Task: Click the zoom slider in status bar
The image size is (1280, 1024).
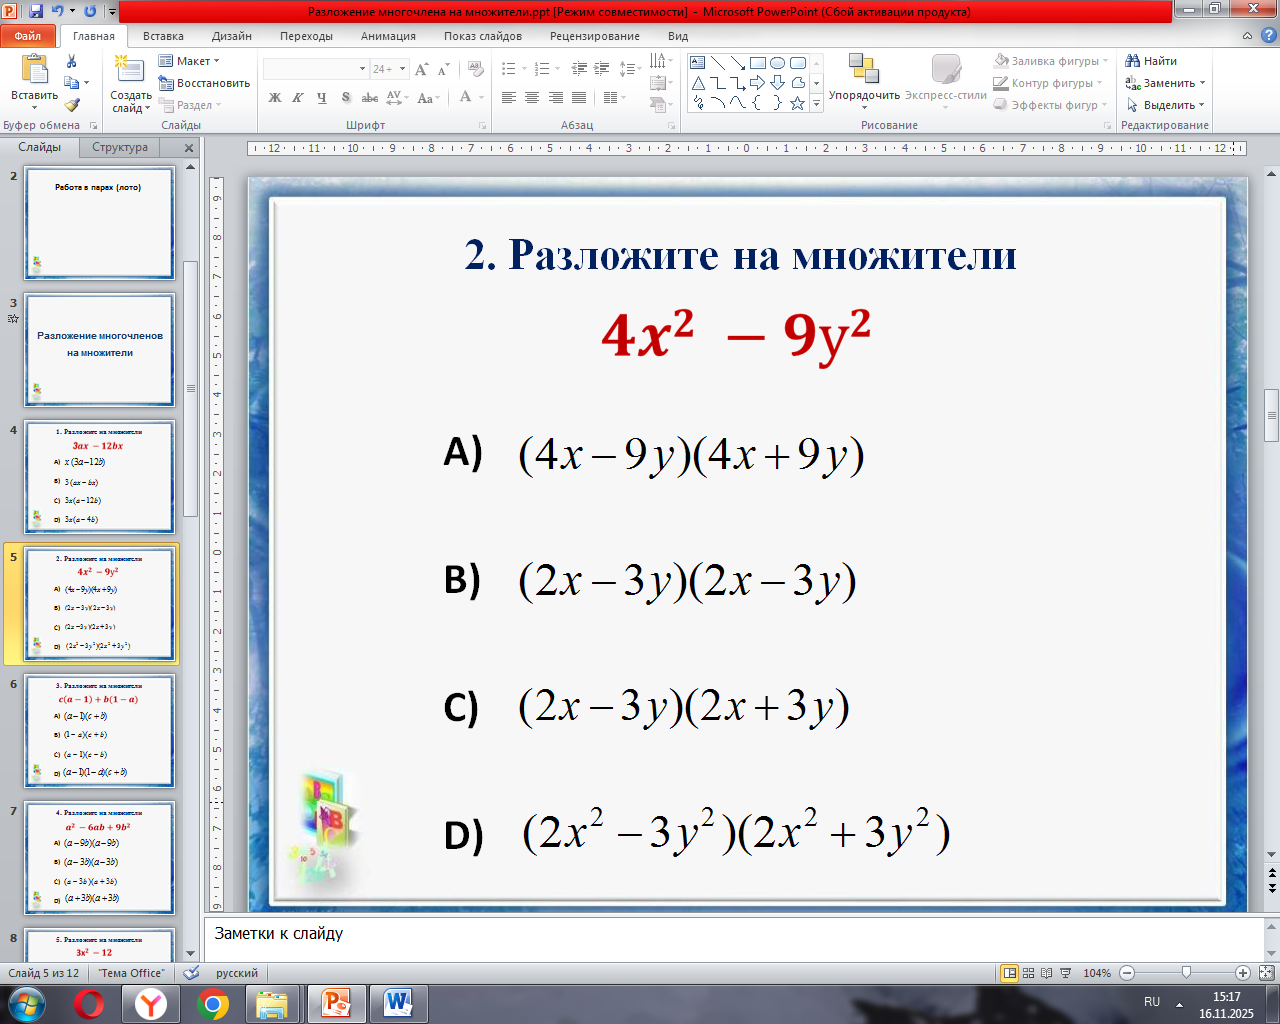Action: (1186, 973)
